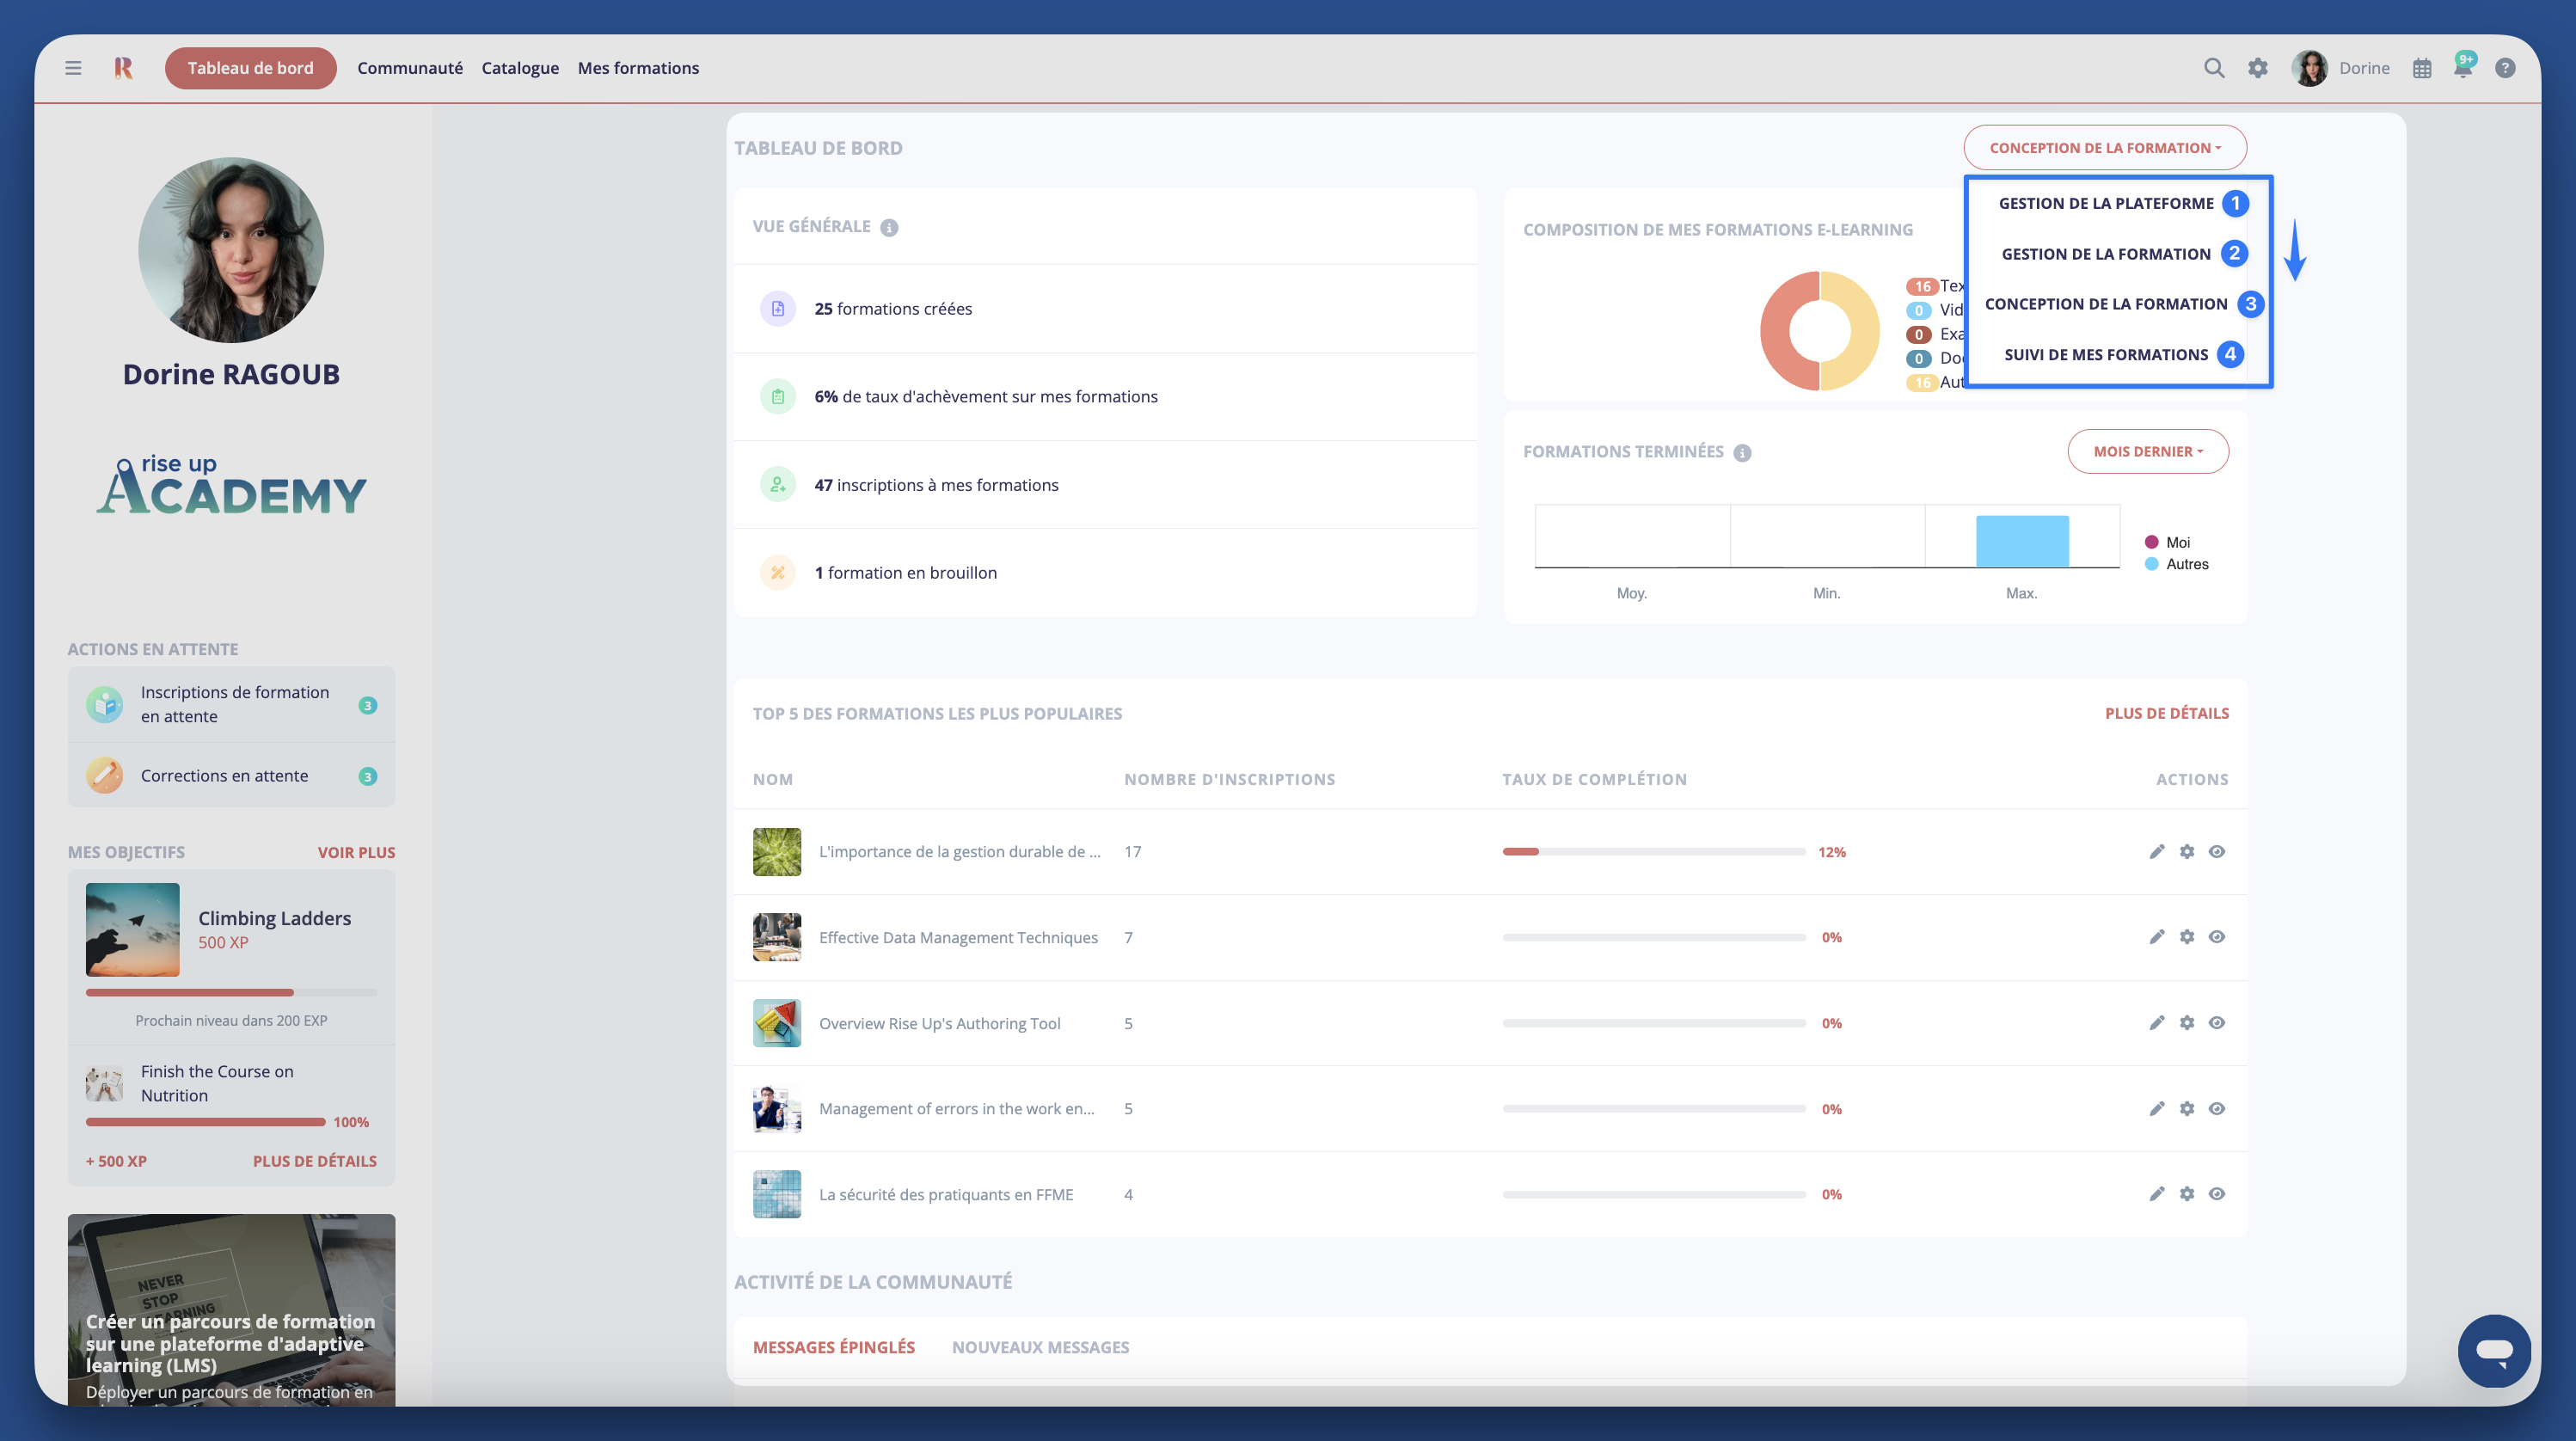Open settings gear for Overview Rise Up's Authoring Tool

point(2187,1023)
